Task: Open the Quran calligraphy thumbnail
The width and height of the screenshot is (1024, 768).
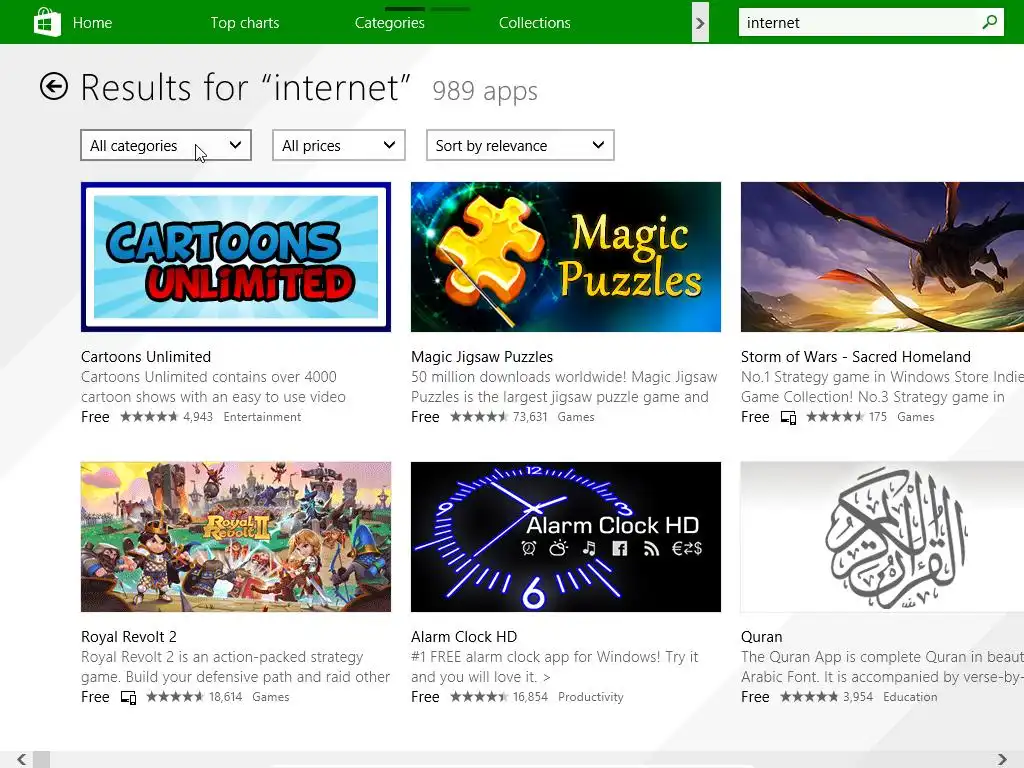Action: [882, 537]
